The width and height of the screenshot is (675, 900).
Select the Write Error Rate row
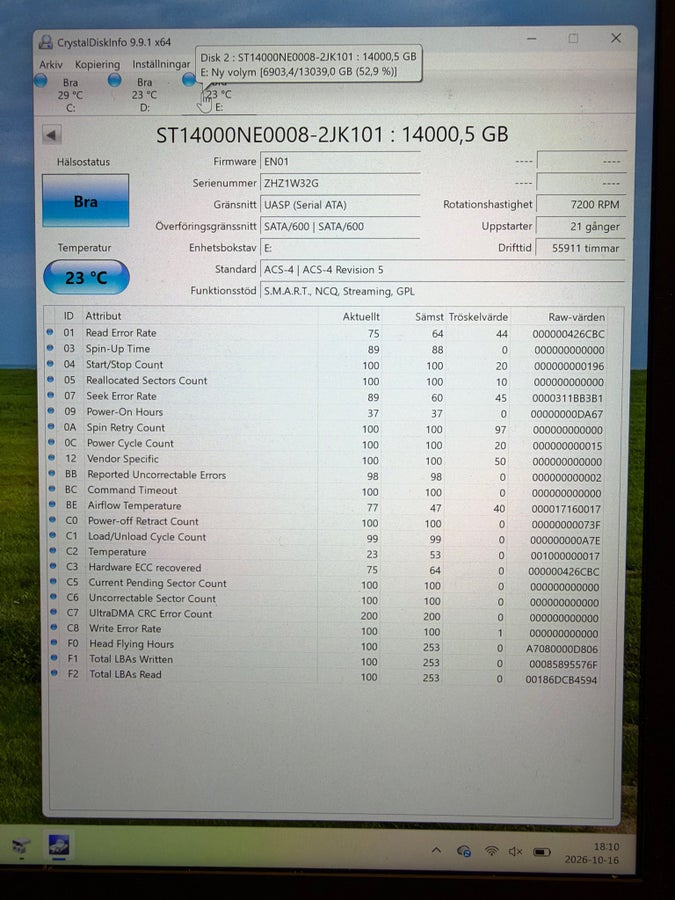click(326, 632)
